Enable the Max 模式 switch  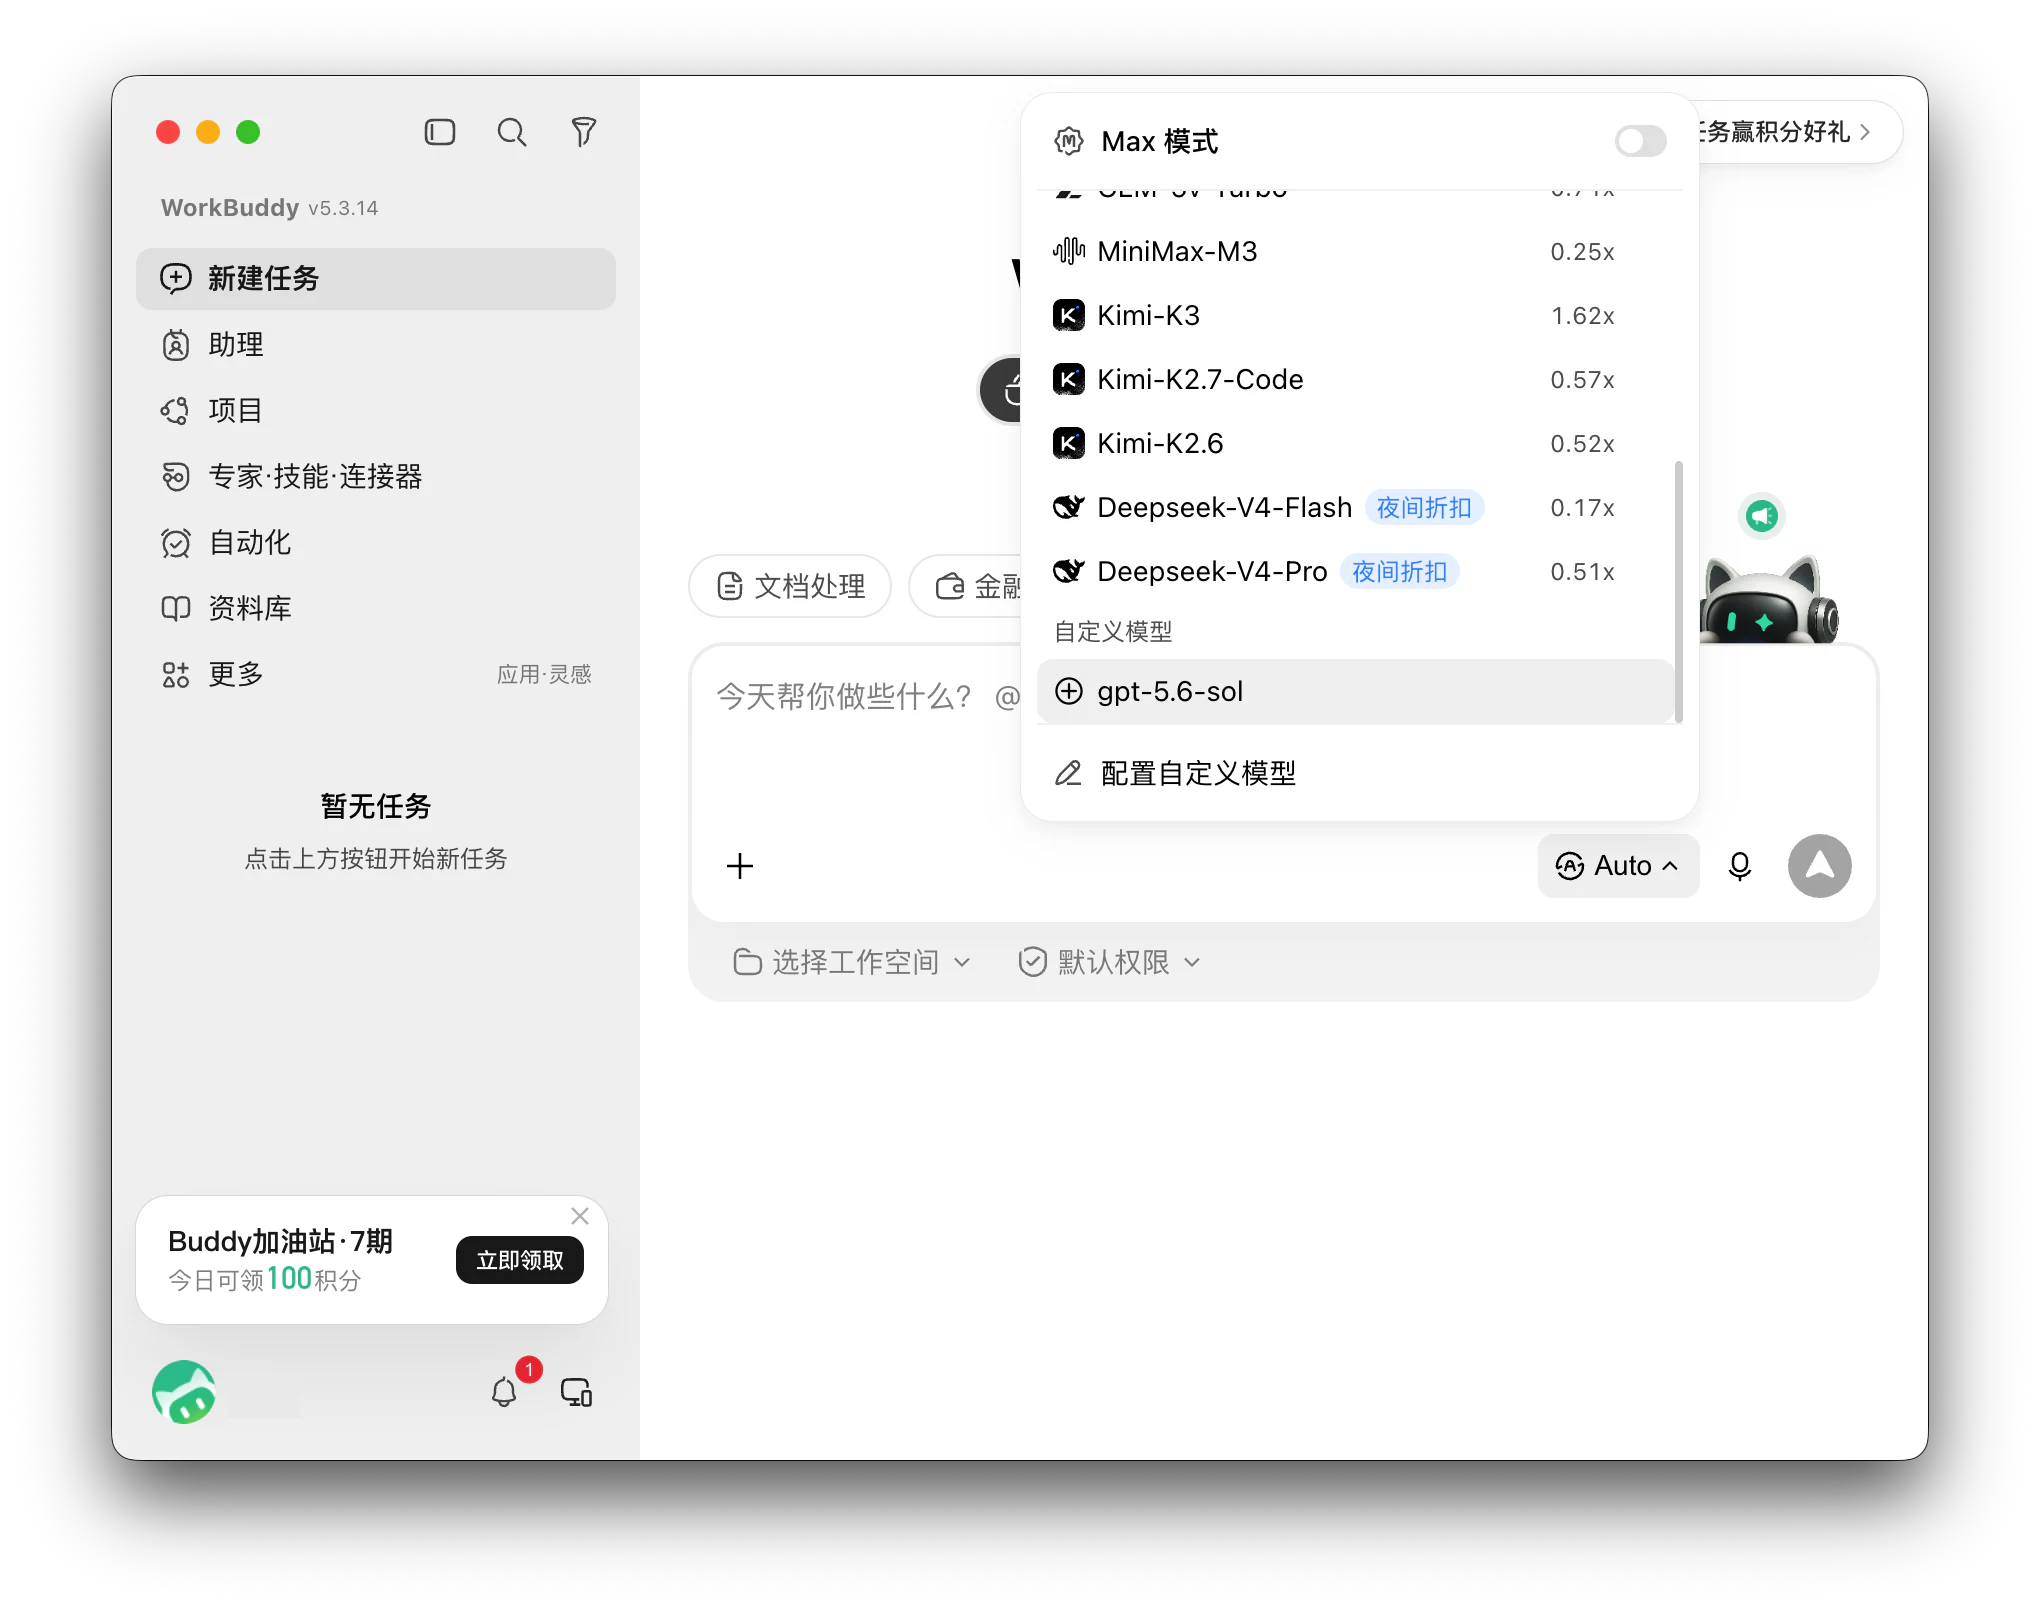tap(1640, 141)
